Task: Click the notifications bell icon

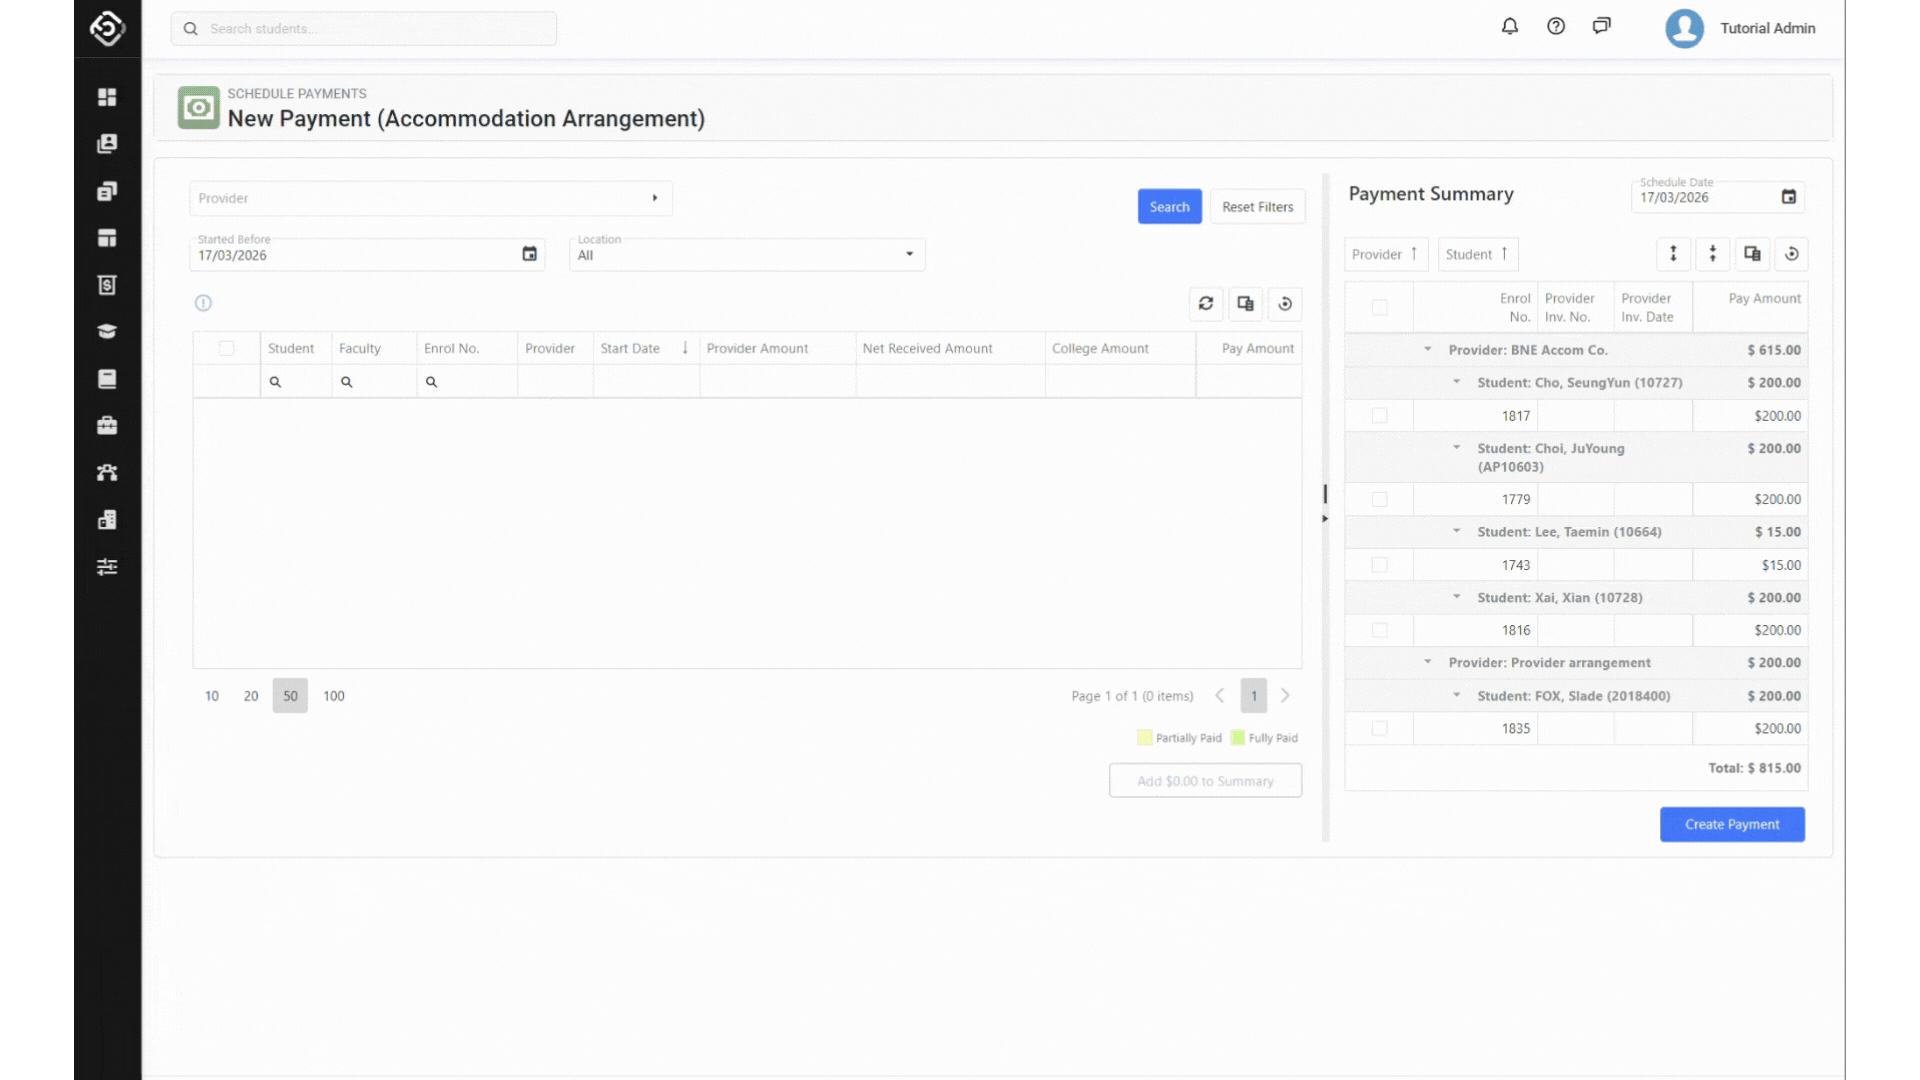Action: pyautogui.click(x=1510, y=27)
